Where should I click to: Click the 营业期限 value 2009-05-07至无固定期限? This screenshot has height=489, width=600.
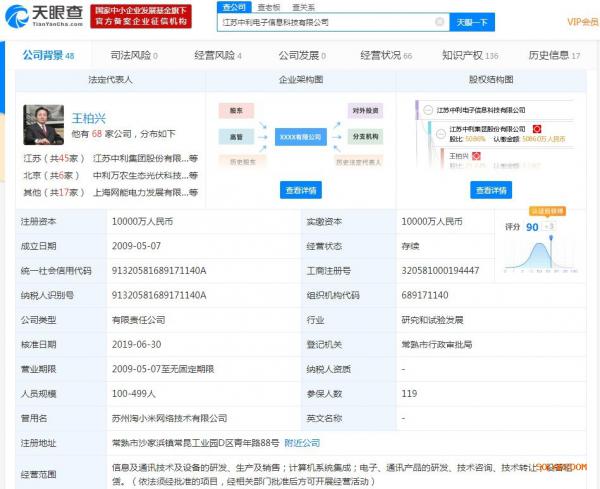point(163,369)
